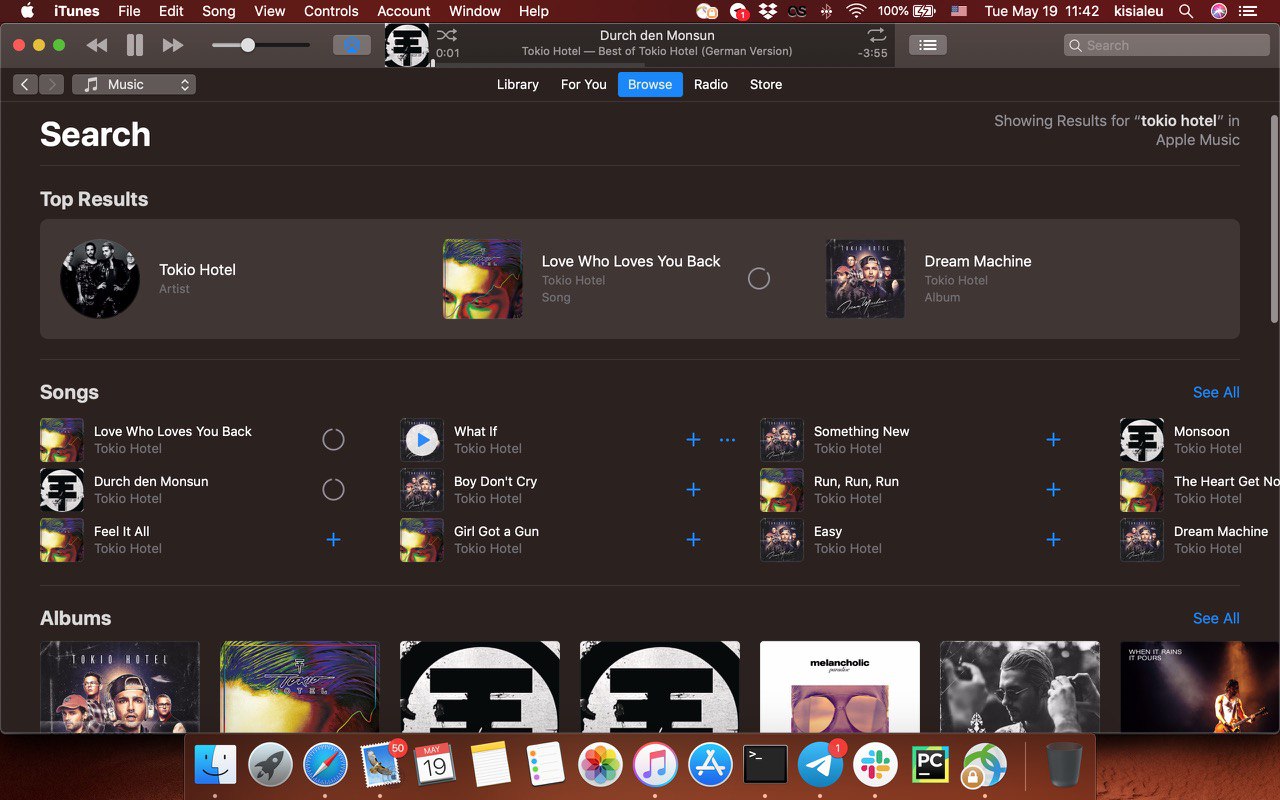Image resolution: width=1280 pixels, height=800 pixels.
Task: Open the Wi-Fi status menu
Action: 856,11
